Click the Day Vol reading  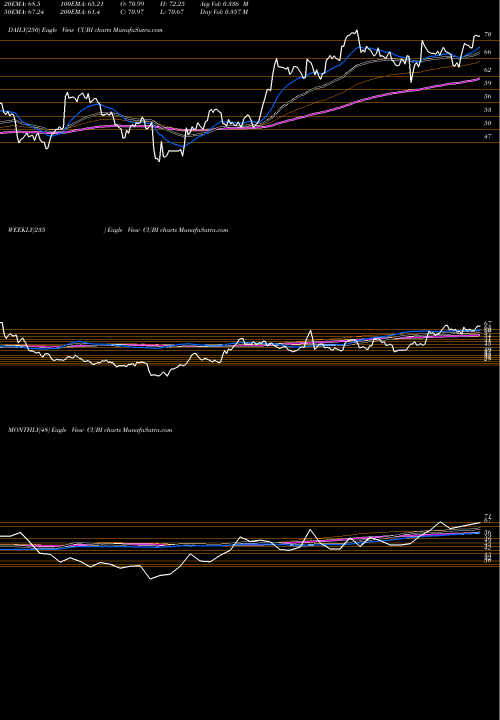click(224, 12)
